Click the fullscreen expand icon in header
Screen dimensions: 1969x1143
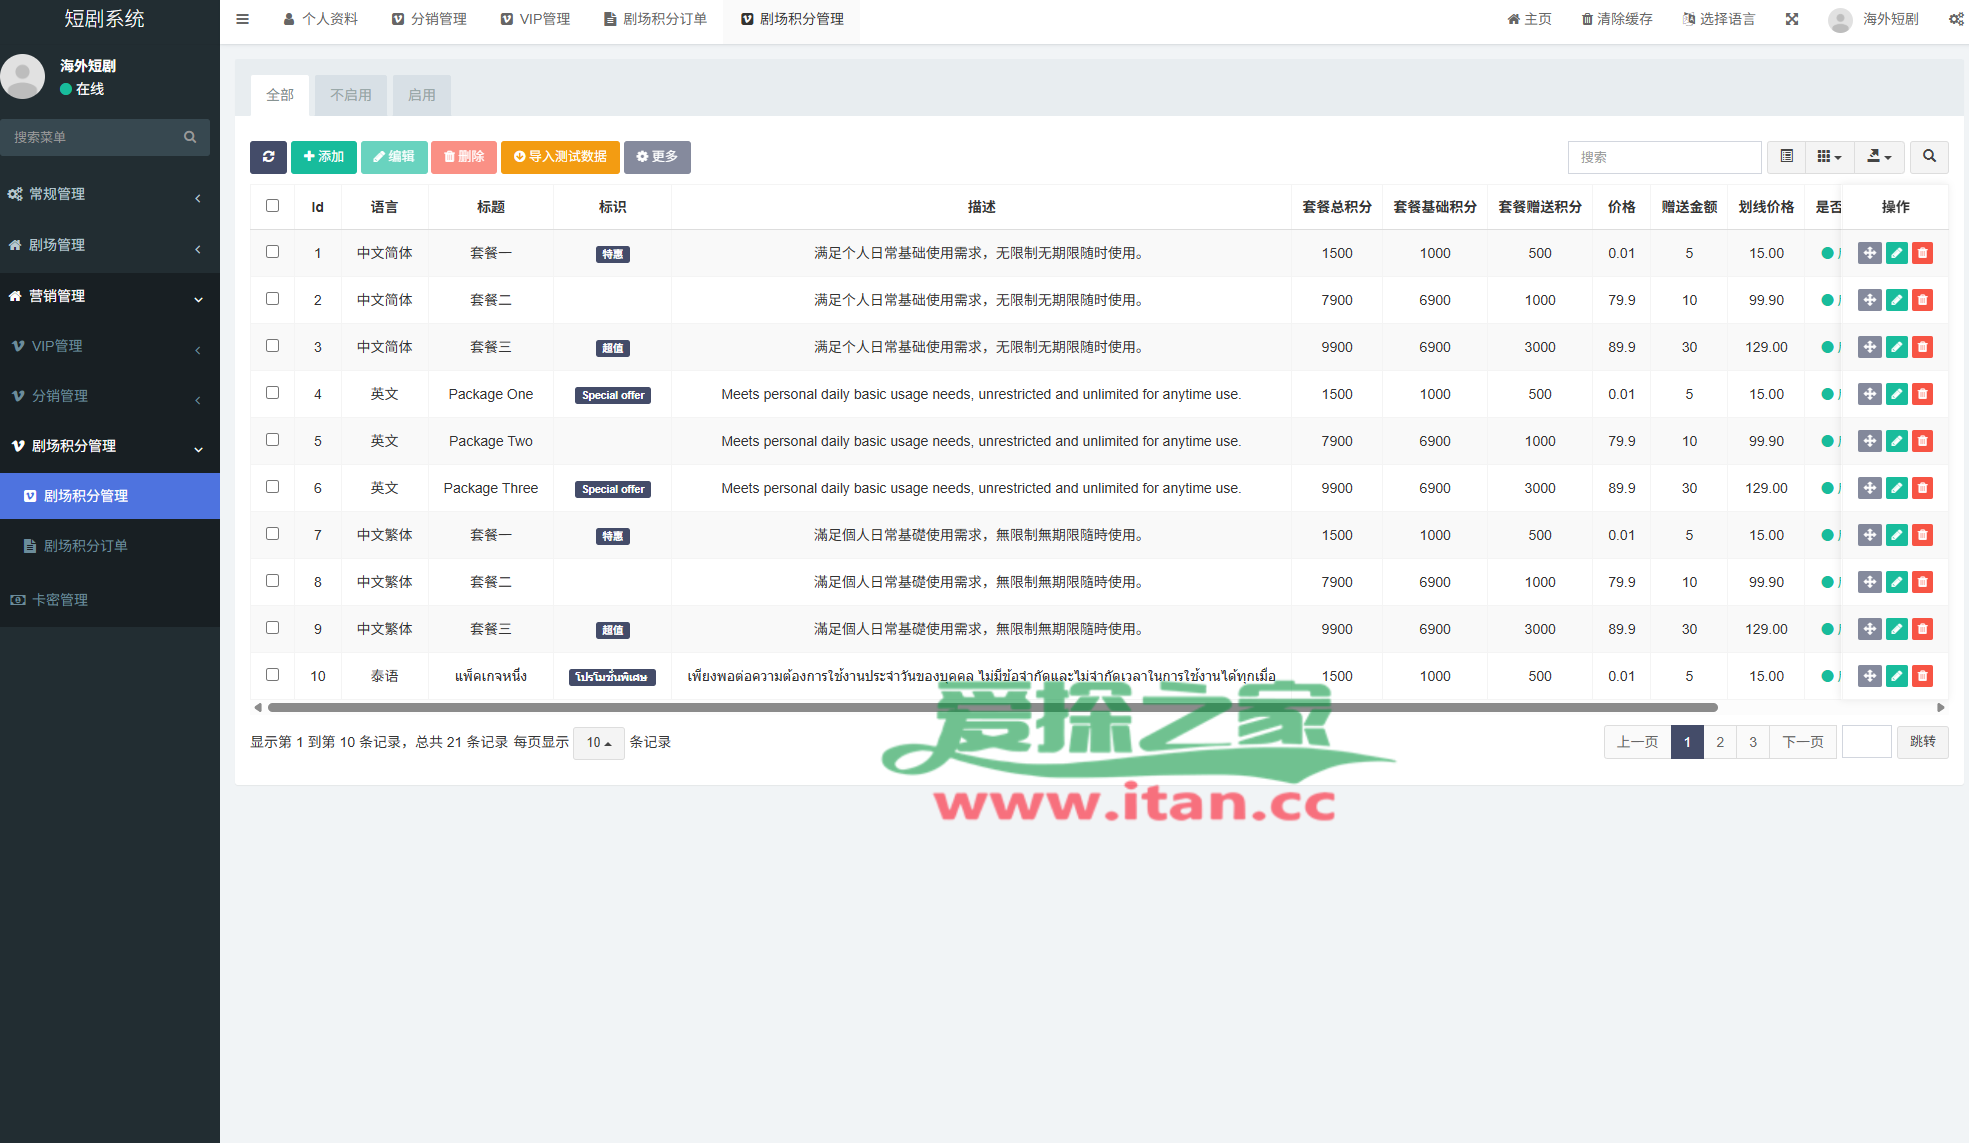pyautogui.click(x=1792, y=19)
